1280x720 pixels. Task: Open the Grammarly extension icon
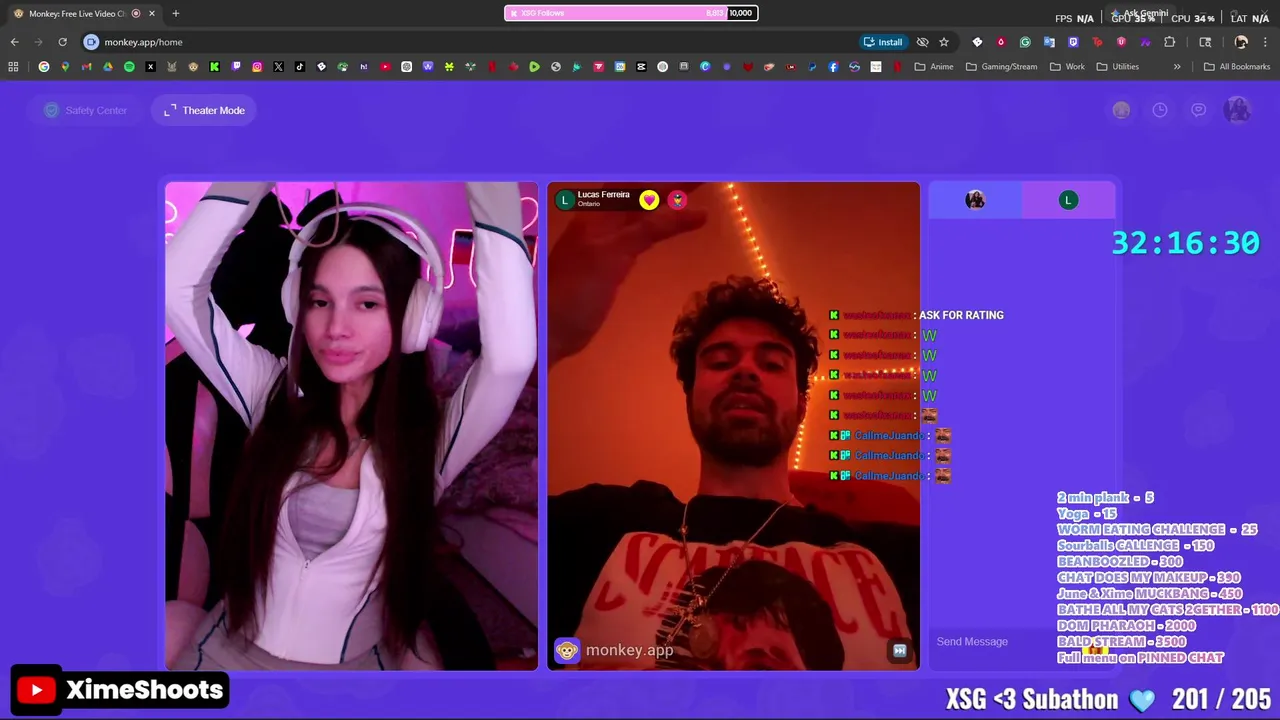(1025, 42)
